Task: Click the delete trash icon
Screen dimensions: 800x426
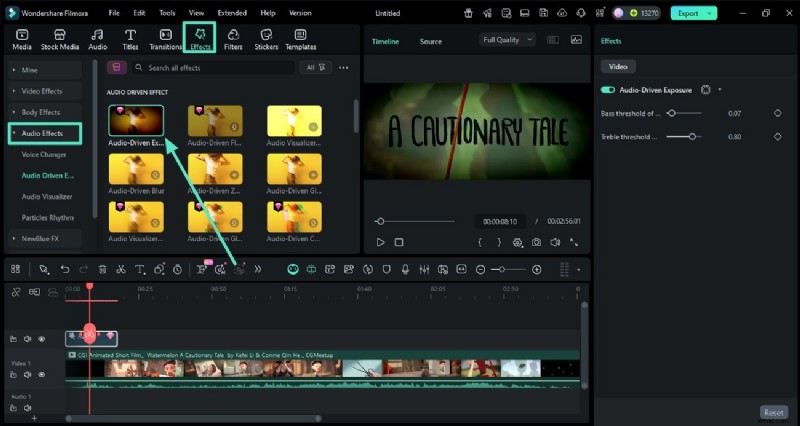Action: coord(102,269)
